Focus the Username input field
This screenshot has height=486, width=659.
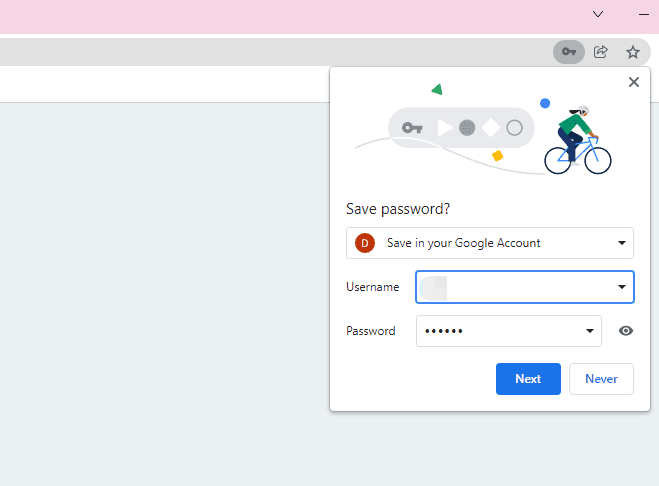525,287
